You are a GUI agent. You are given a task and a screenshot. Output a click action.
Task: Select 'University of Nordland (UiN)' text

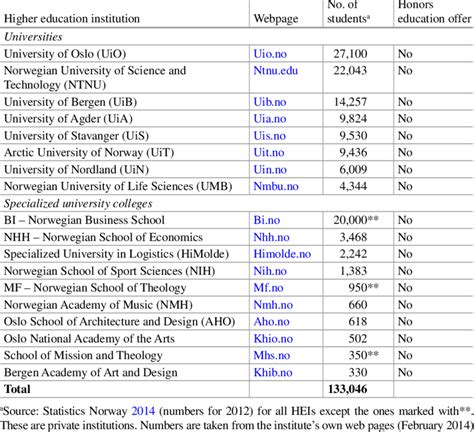(x=76, y=169)
